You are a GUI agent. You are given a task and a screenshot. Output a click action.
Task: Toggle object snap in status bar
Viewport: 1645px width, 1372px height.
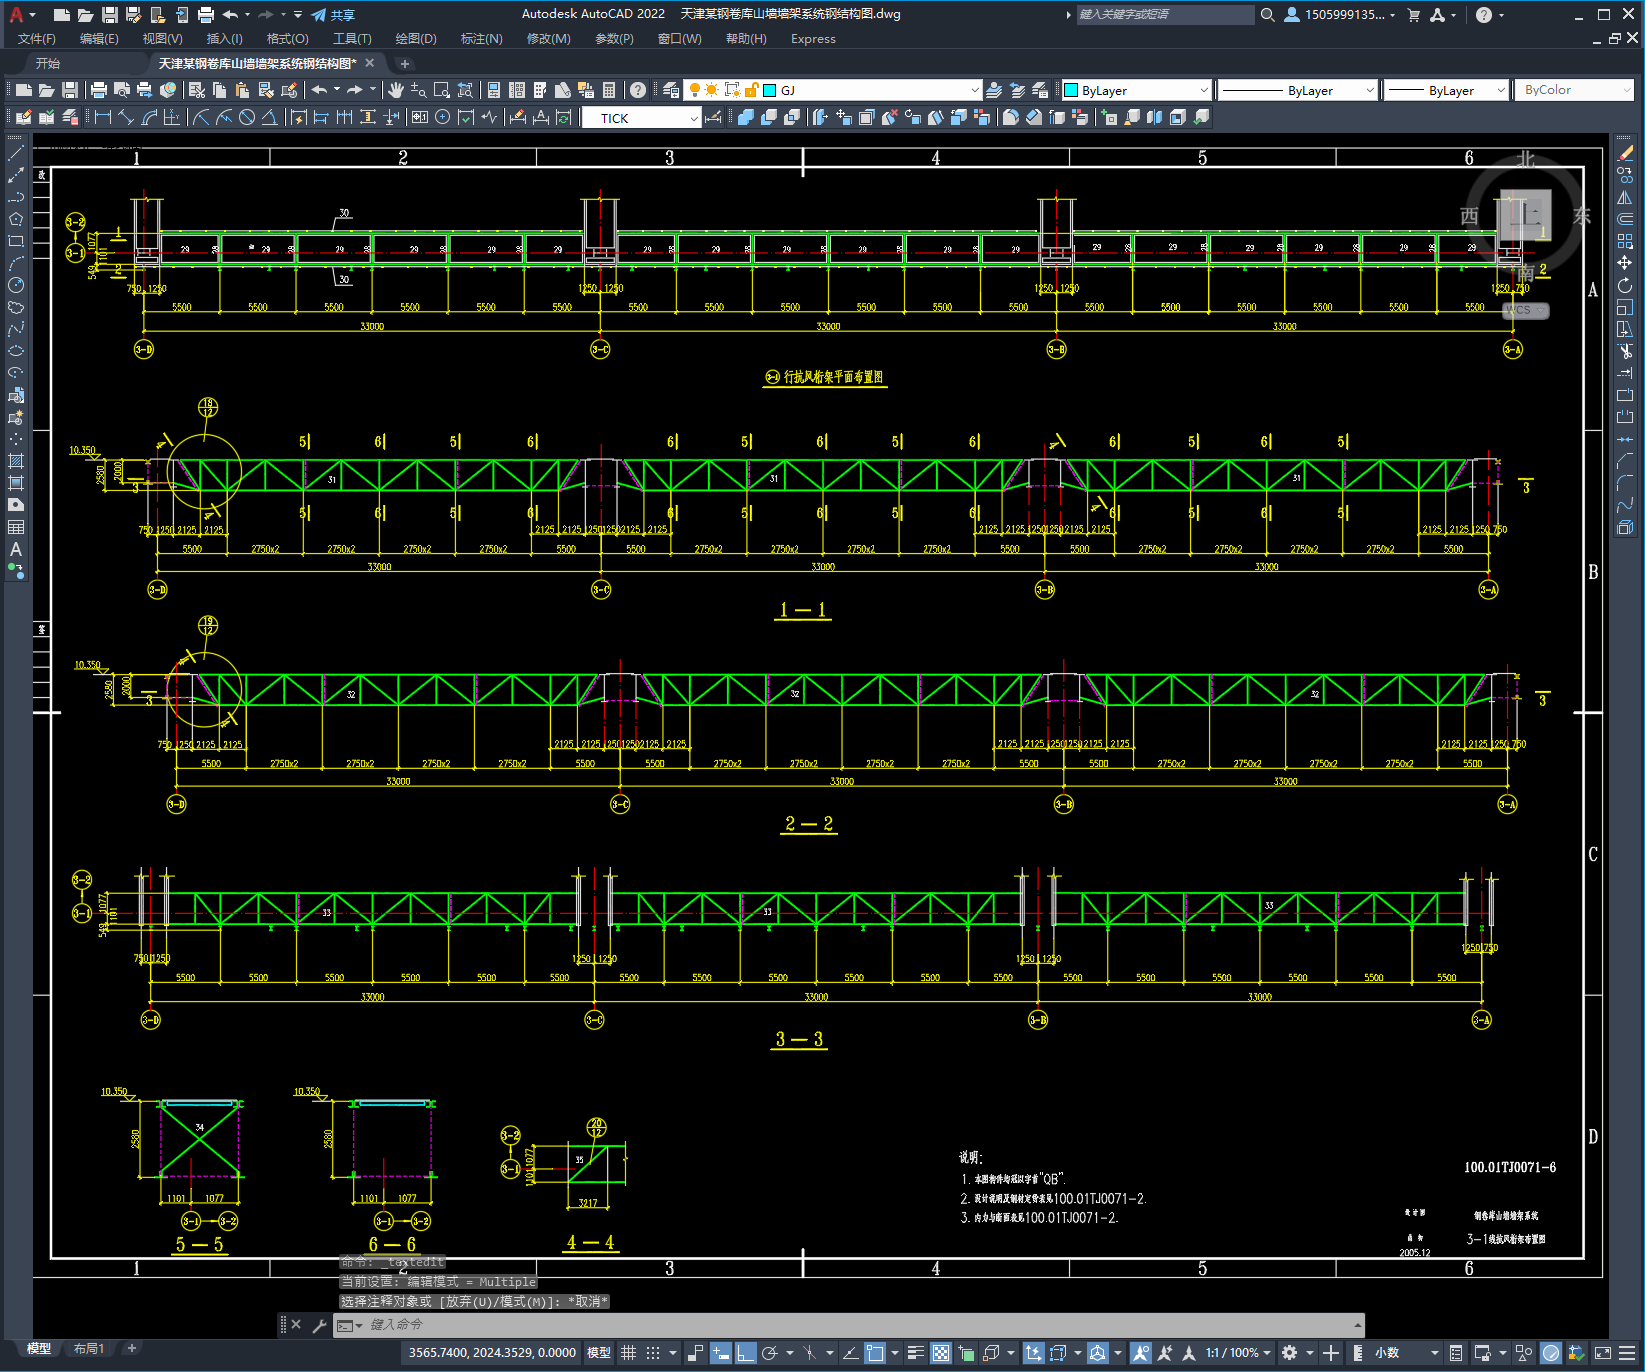click(875, 1353)
